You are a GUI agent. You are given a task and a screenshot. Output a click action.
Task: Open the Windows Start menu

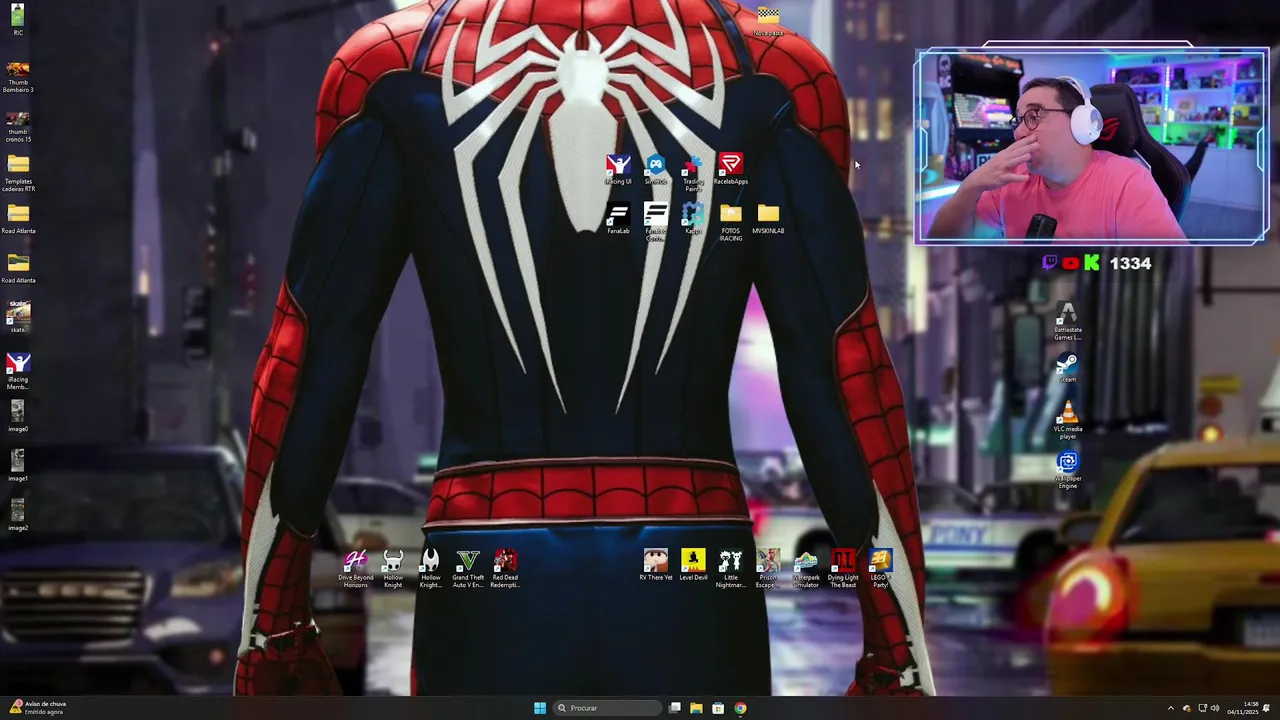tap(540, 708)
